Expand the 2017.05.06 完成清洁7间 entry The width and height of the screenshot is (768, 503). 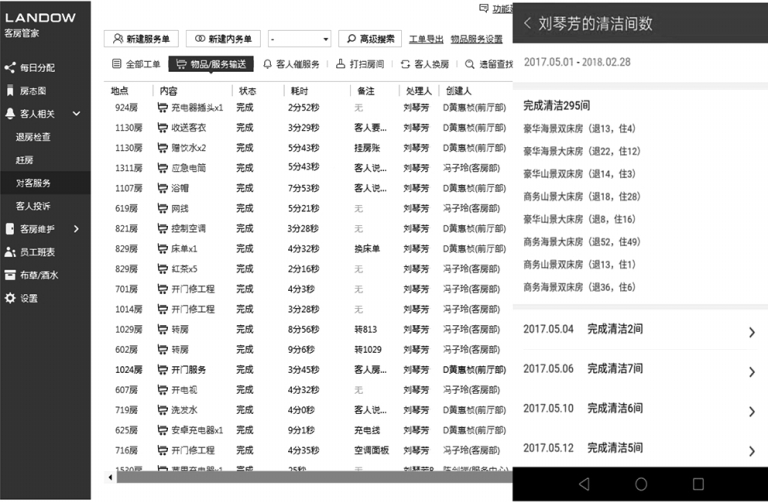(751, 372)
